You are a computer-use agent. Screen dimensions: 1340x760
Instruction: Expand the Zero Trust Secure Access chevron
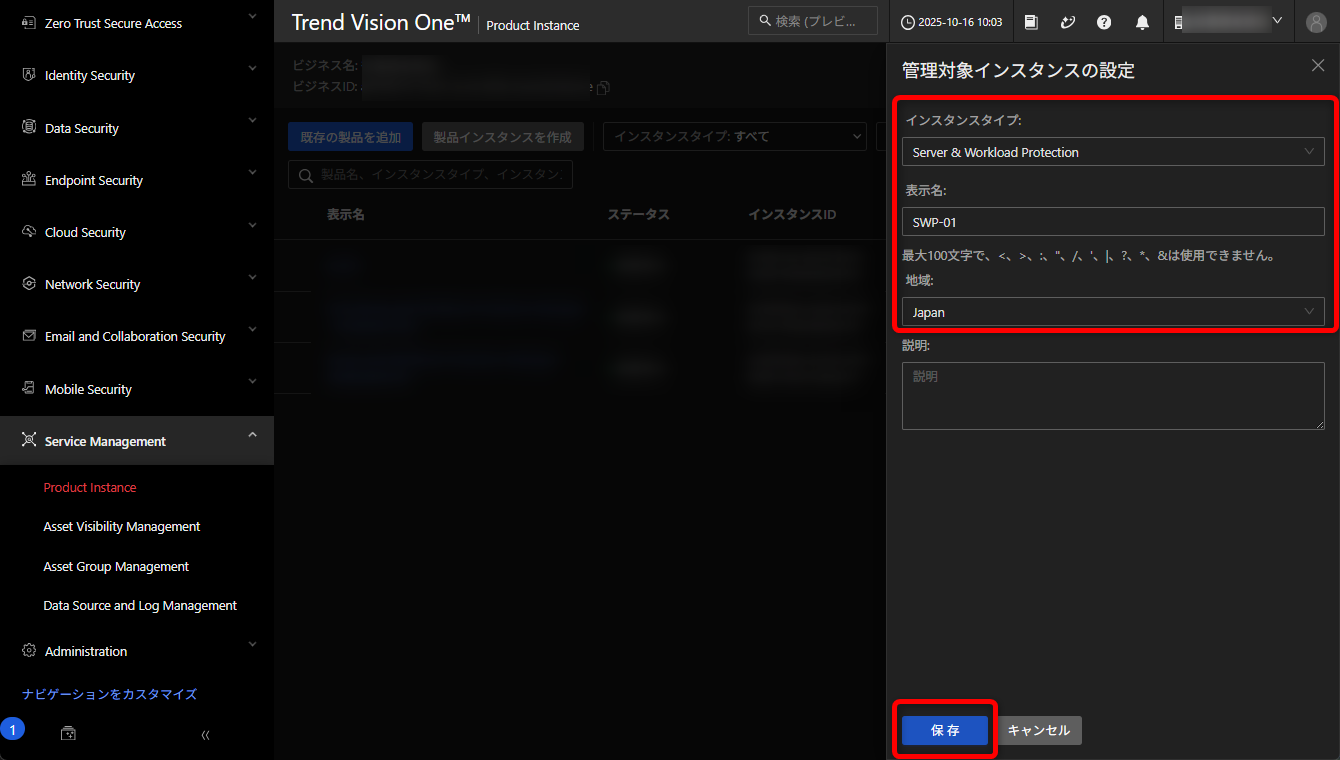tap(252, 17)
